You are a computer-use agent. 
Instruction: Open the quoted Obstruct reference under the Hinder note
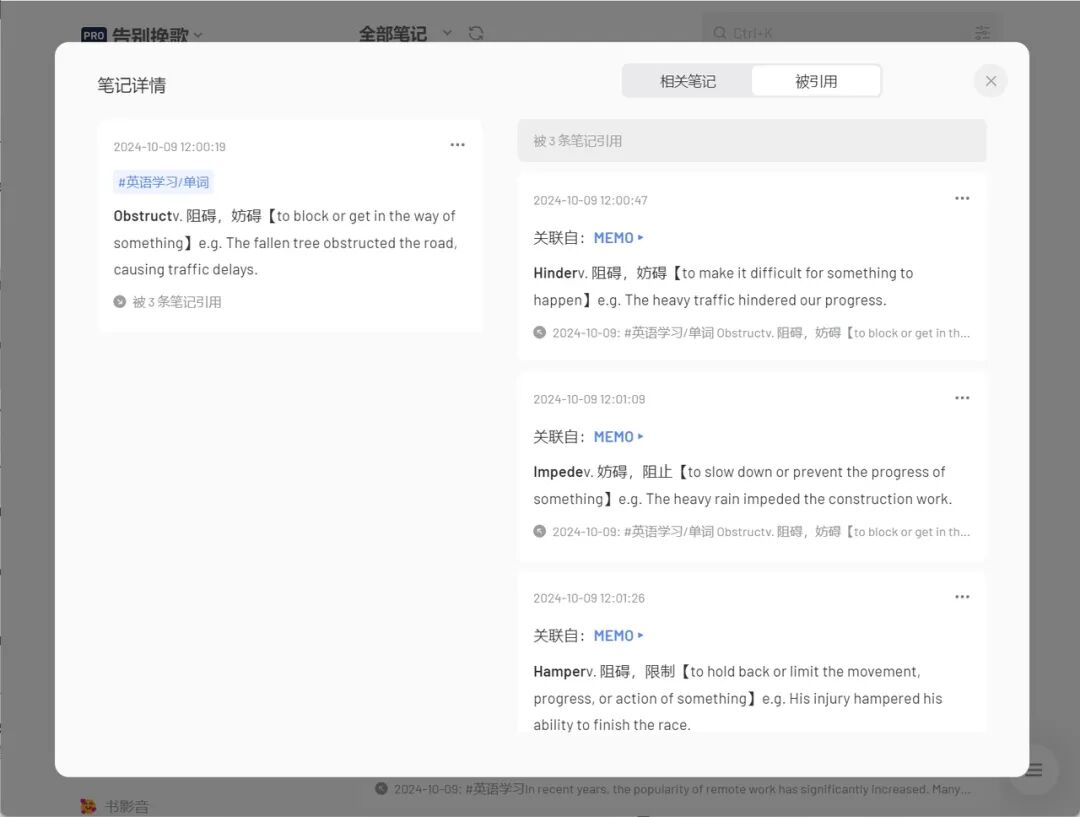(x=761, y=333)
